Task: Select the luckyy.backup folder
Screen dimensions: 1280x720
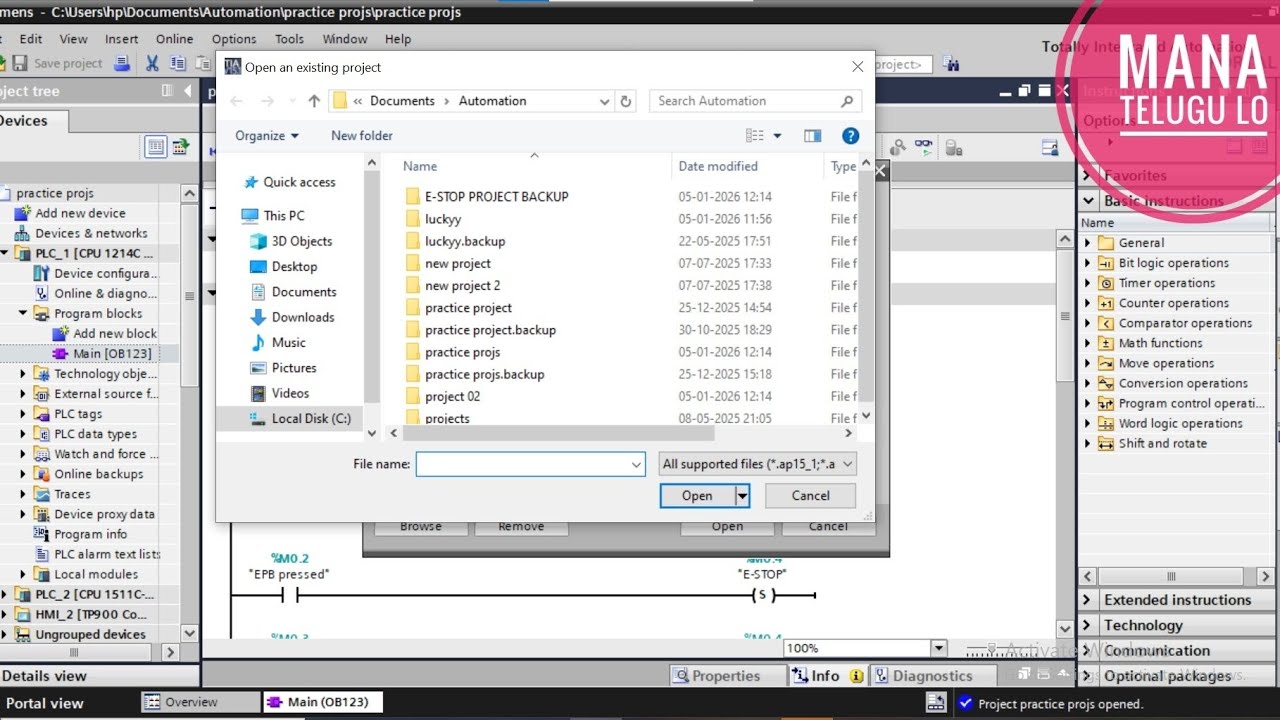Action: click(465, 241)
